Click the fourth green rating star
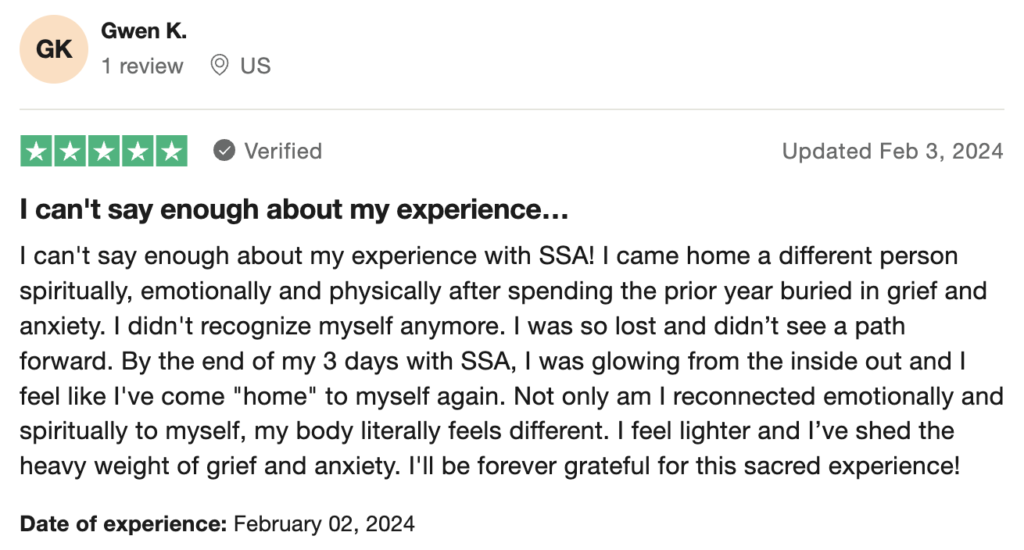 click(138, 151)
